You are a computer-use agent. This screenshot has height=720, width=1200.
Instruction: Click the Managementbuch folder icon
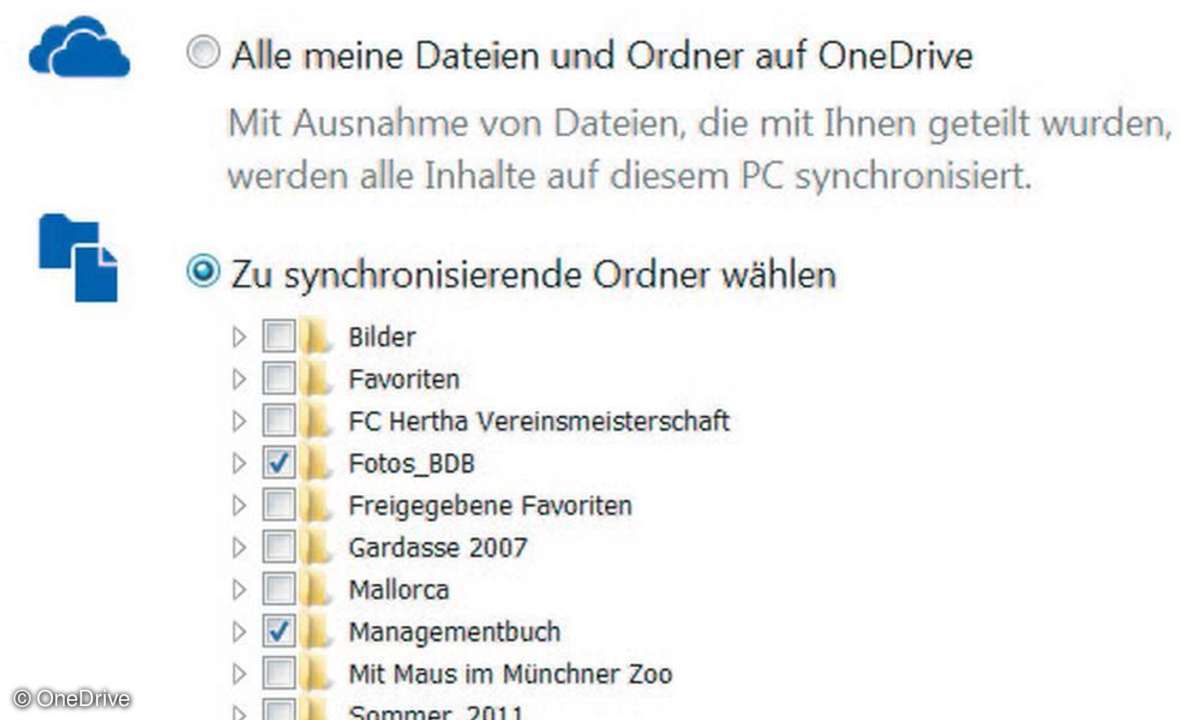[x=317, y=631]
